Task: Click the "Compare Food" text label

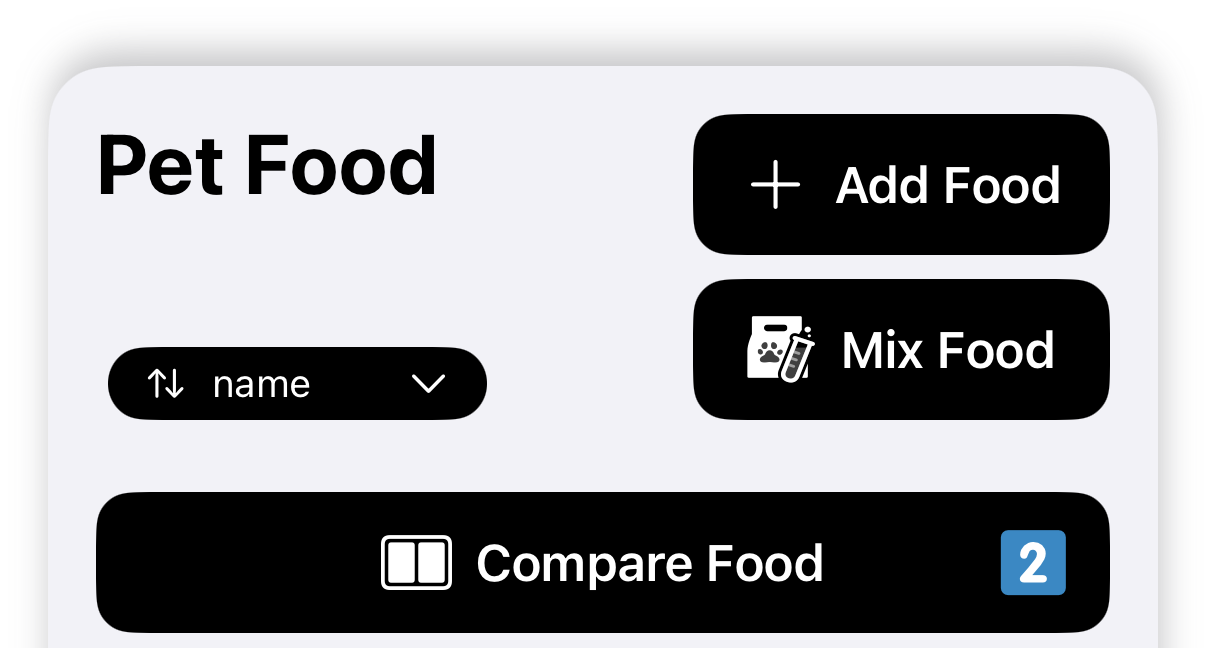Action: click(x=649, y=563)
